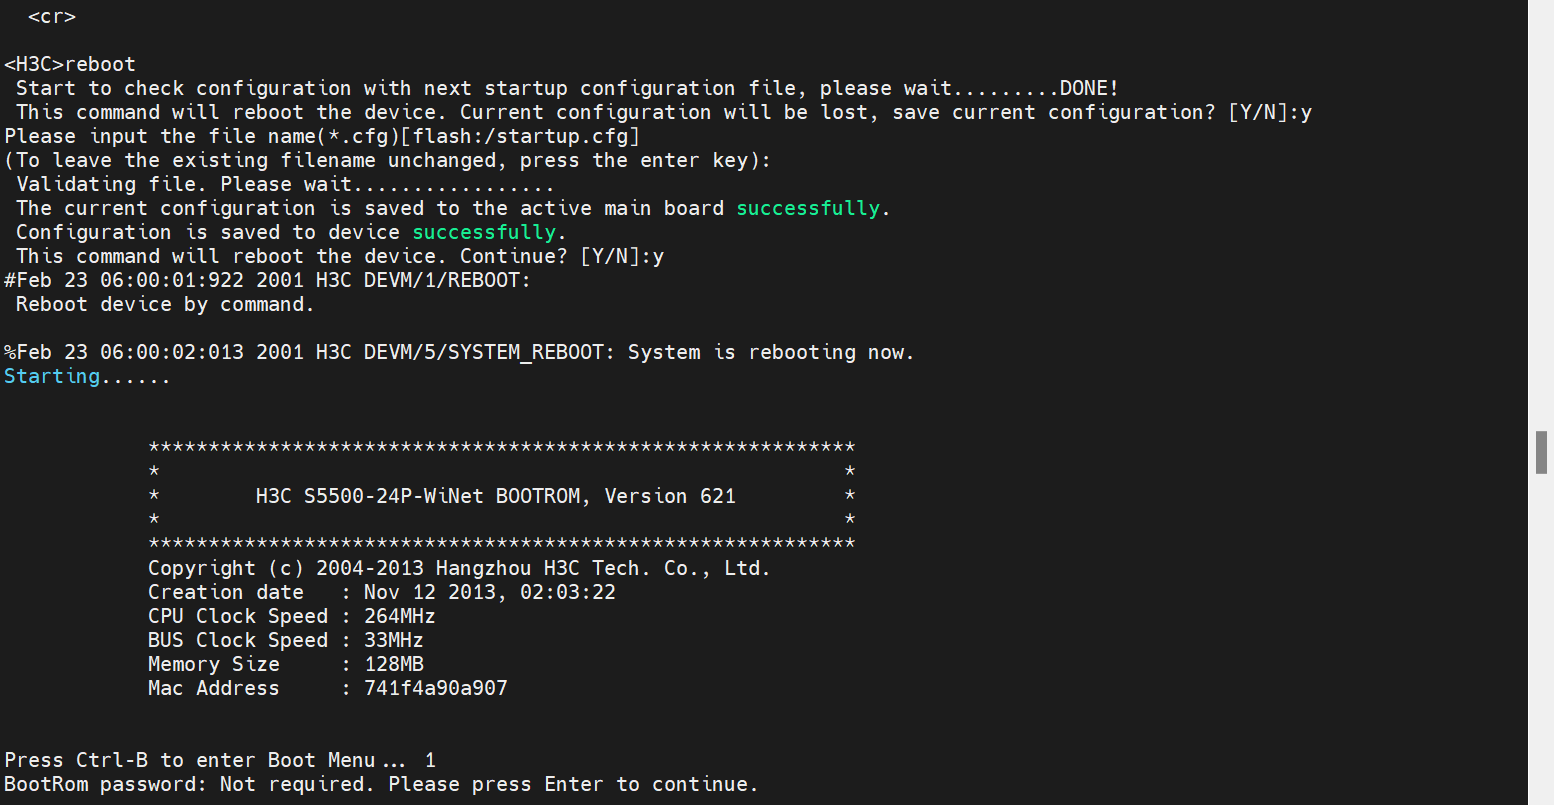This screenshot has height=805, width=1554.
Task: Click the "<H3C>reboot" command line
Action: (70, 65)
